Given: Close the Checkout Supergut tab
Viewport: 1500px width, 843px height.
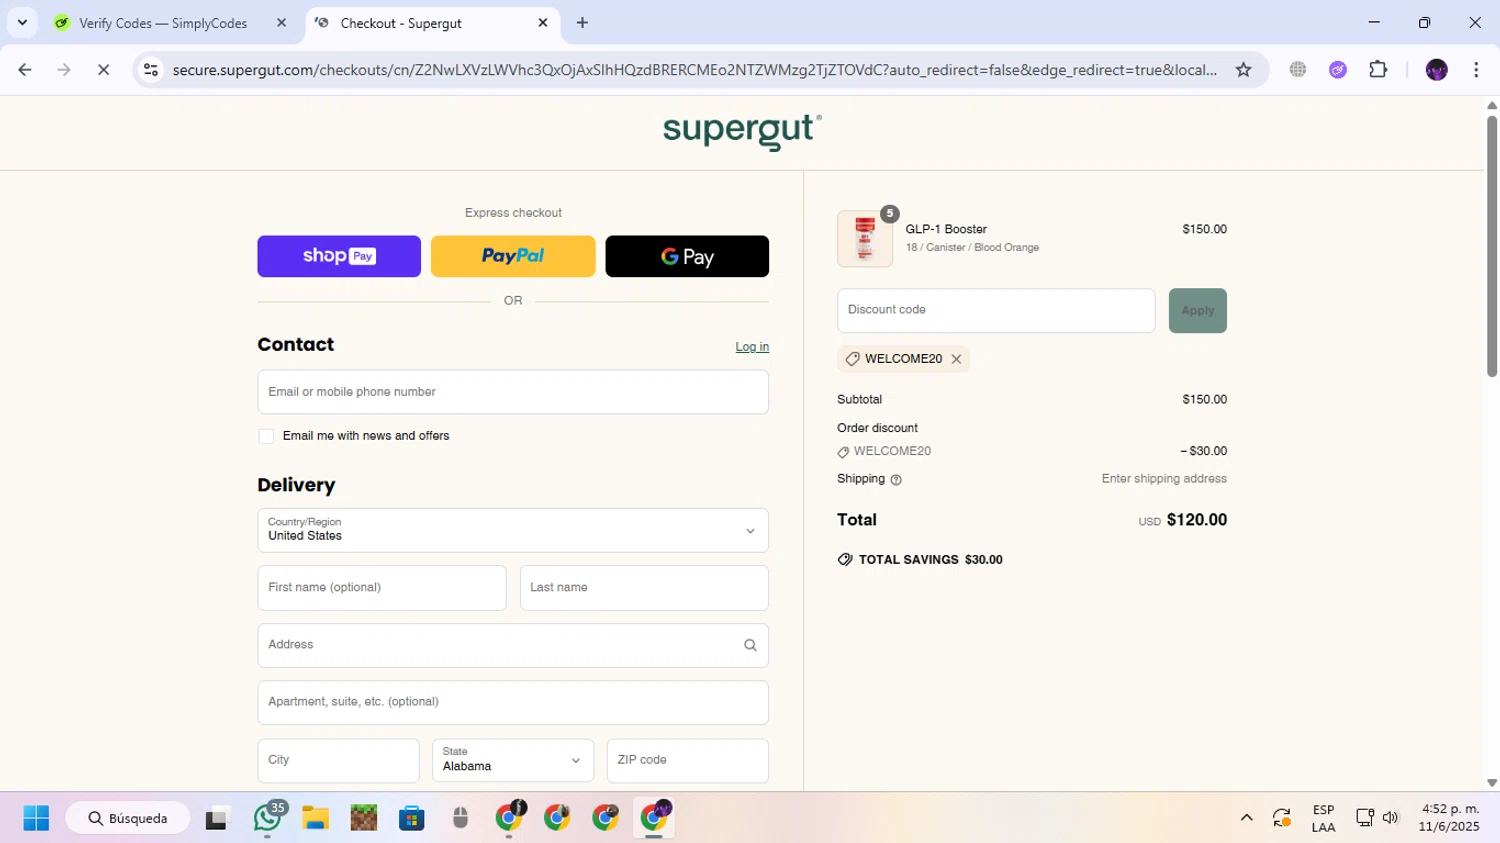Looking at the screenshot, I should [x=543, y=23].
